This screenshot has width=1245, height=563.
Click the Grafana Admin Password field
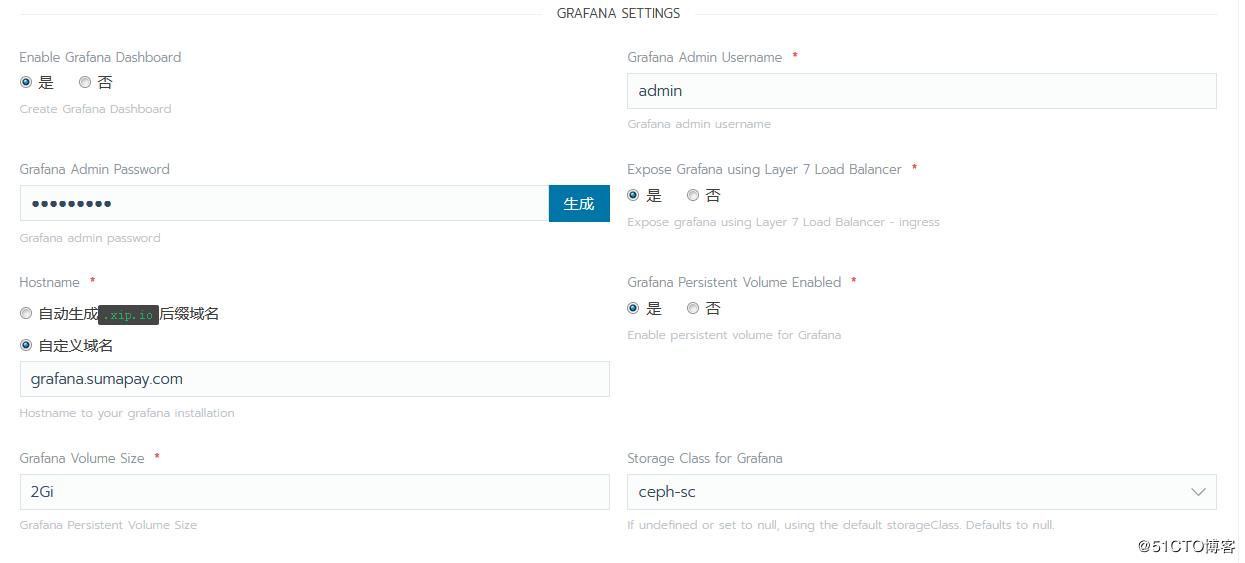284,204
